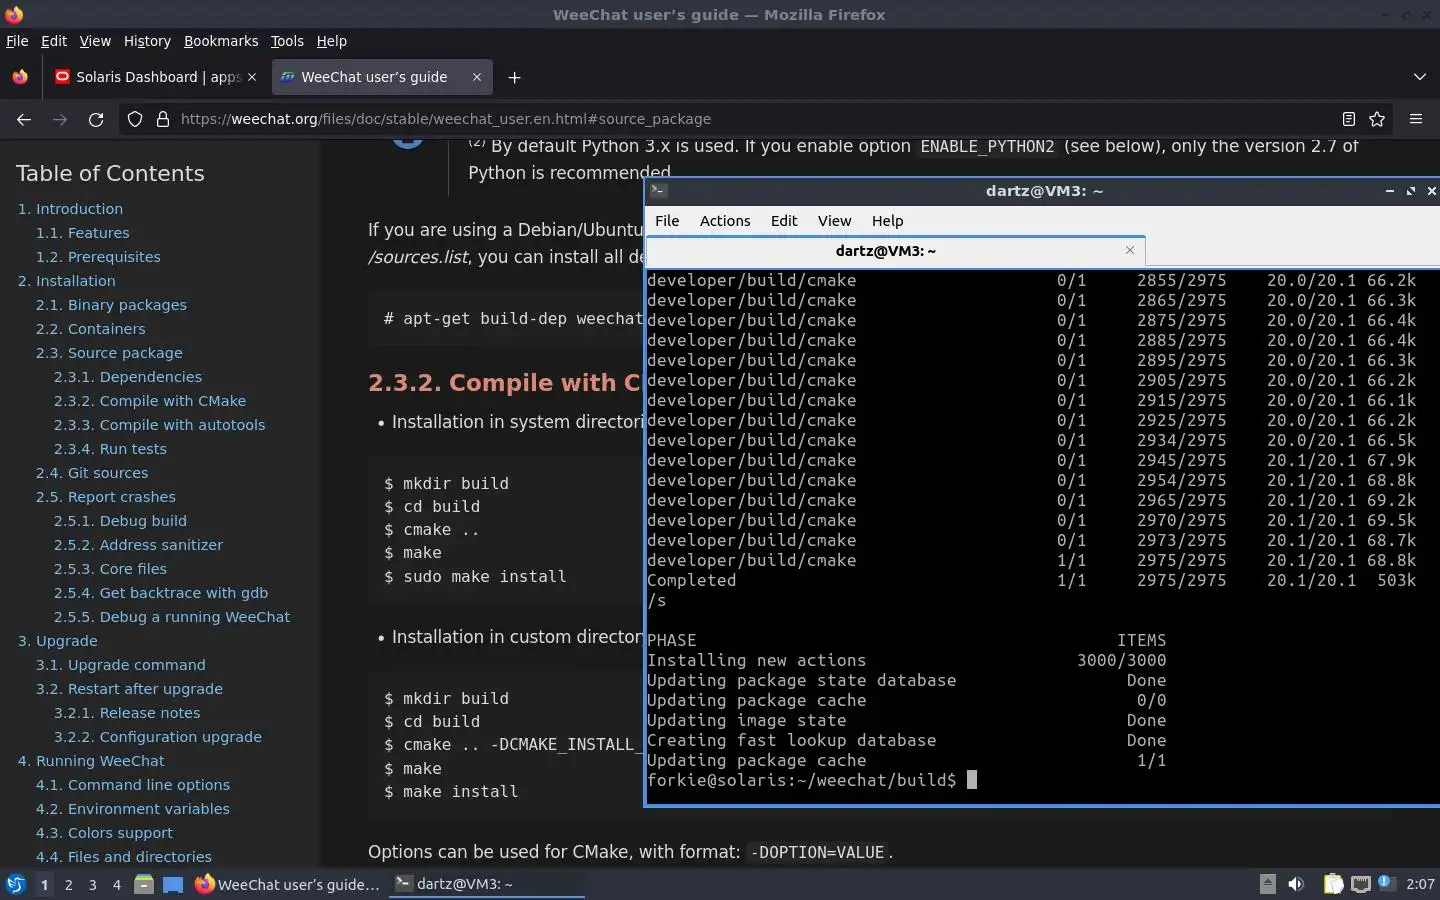This screenshot has width=1440, height=900.
Task: Close the dartz@VM3 terminal tab
Action: (x=1130, y=250)
